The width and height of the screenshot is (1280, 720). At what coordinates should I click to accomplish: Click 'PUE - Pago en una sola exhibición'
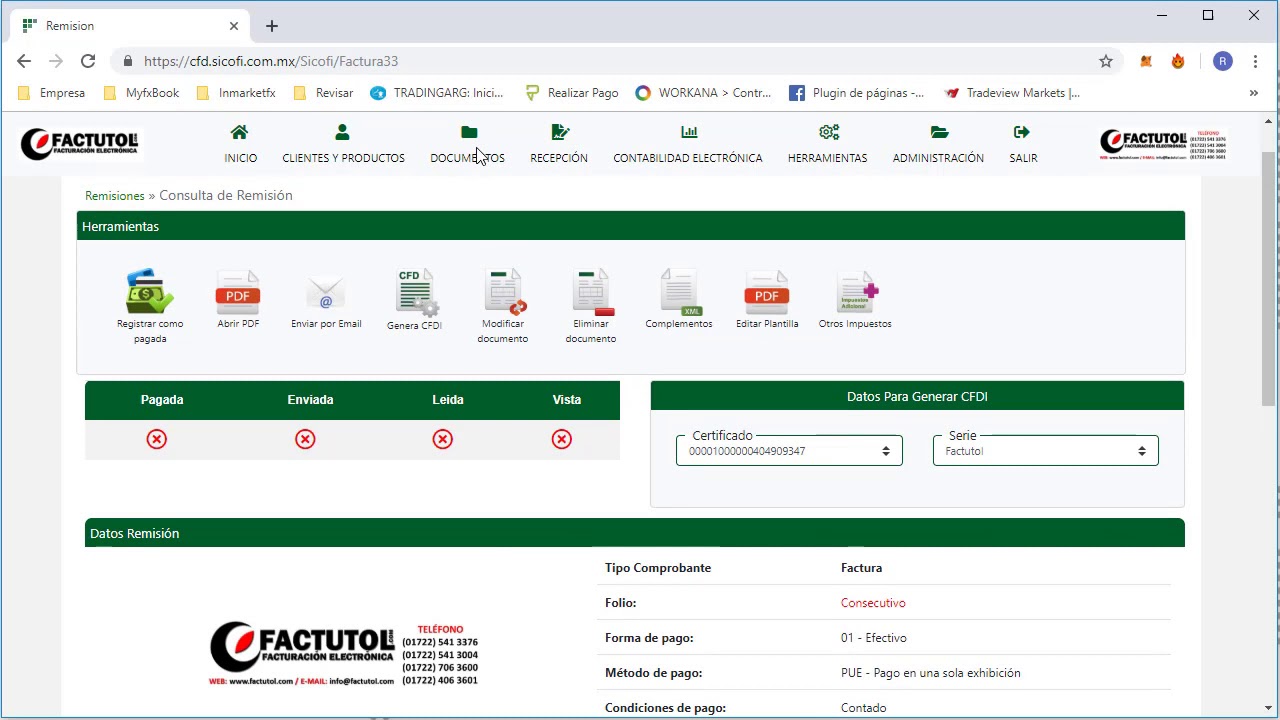(x=931, y=673)
